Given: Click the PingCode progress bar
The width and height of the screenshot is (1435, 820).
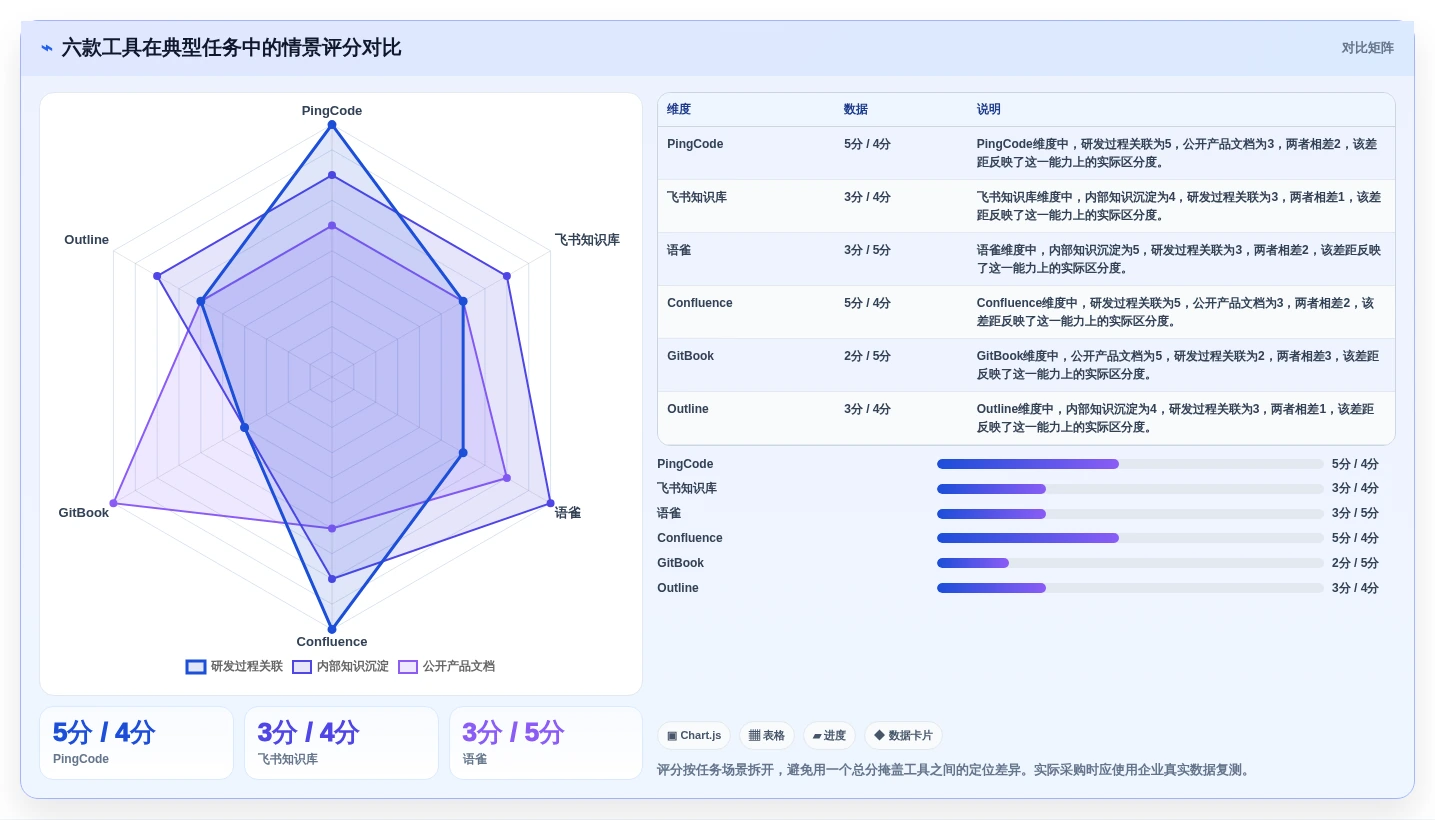Looking at the screenshot, I should click(1130, 464).
